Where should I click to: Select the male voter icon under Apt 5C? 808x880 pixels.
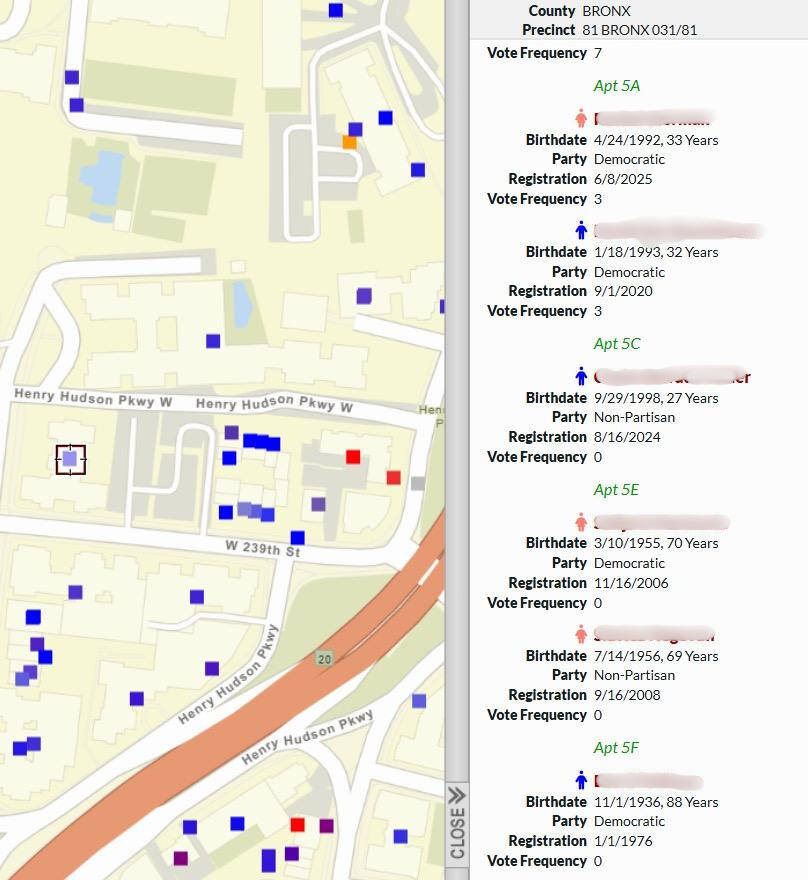[x=581, y=376]
